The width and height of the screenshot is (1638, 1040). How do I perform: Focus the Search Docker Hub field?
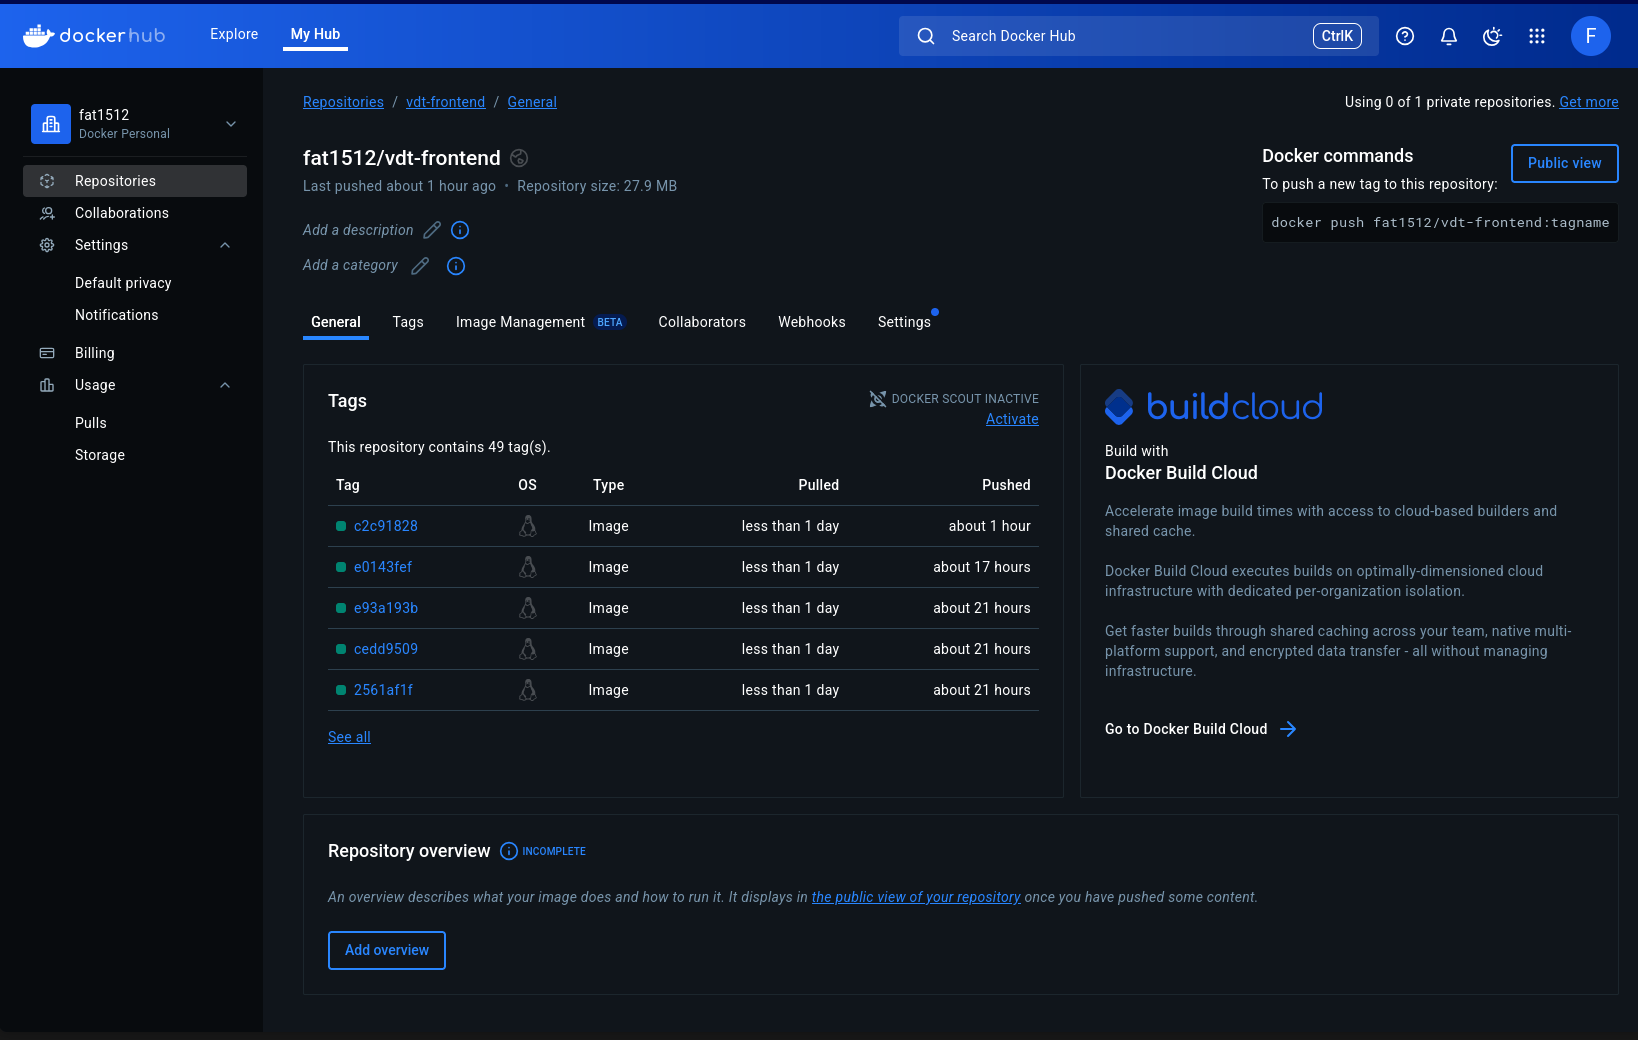point(1139,36)
